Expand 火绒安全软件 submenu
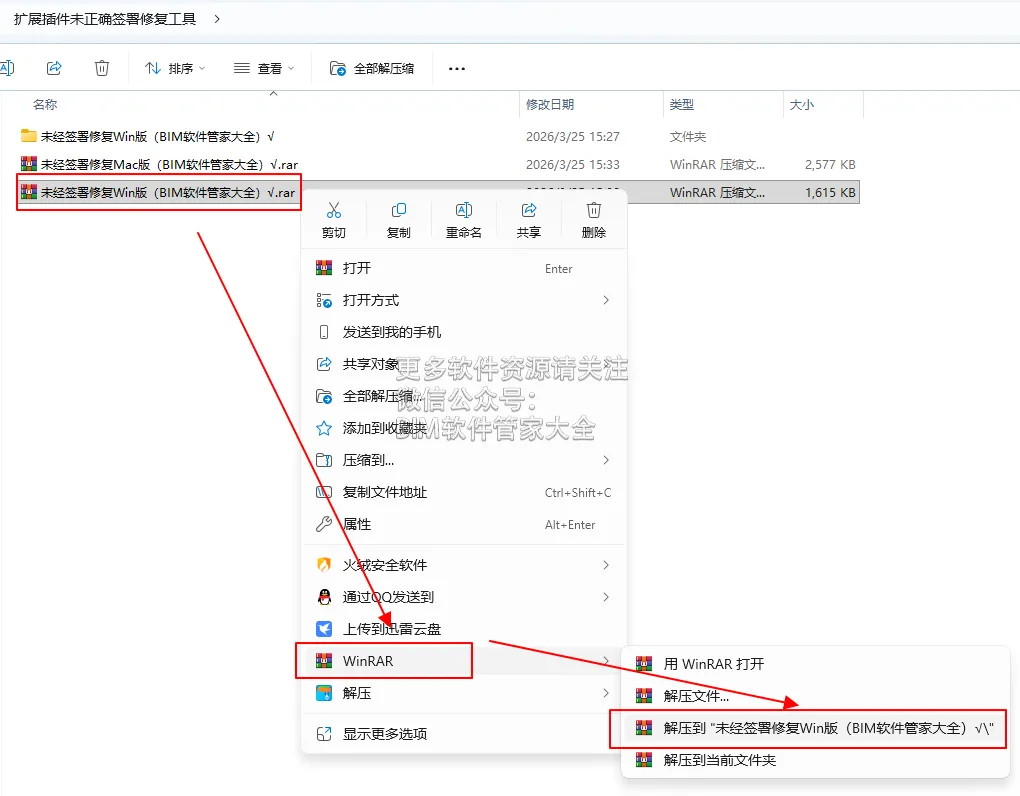The width and height of the screenshot is (1020, 796). coord(464,565)
